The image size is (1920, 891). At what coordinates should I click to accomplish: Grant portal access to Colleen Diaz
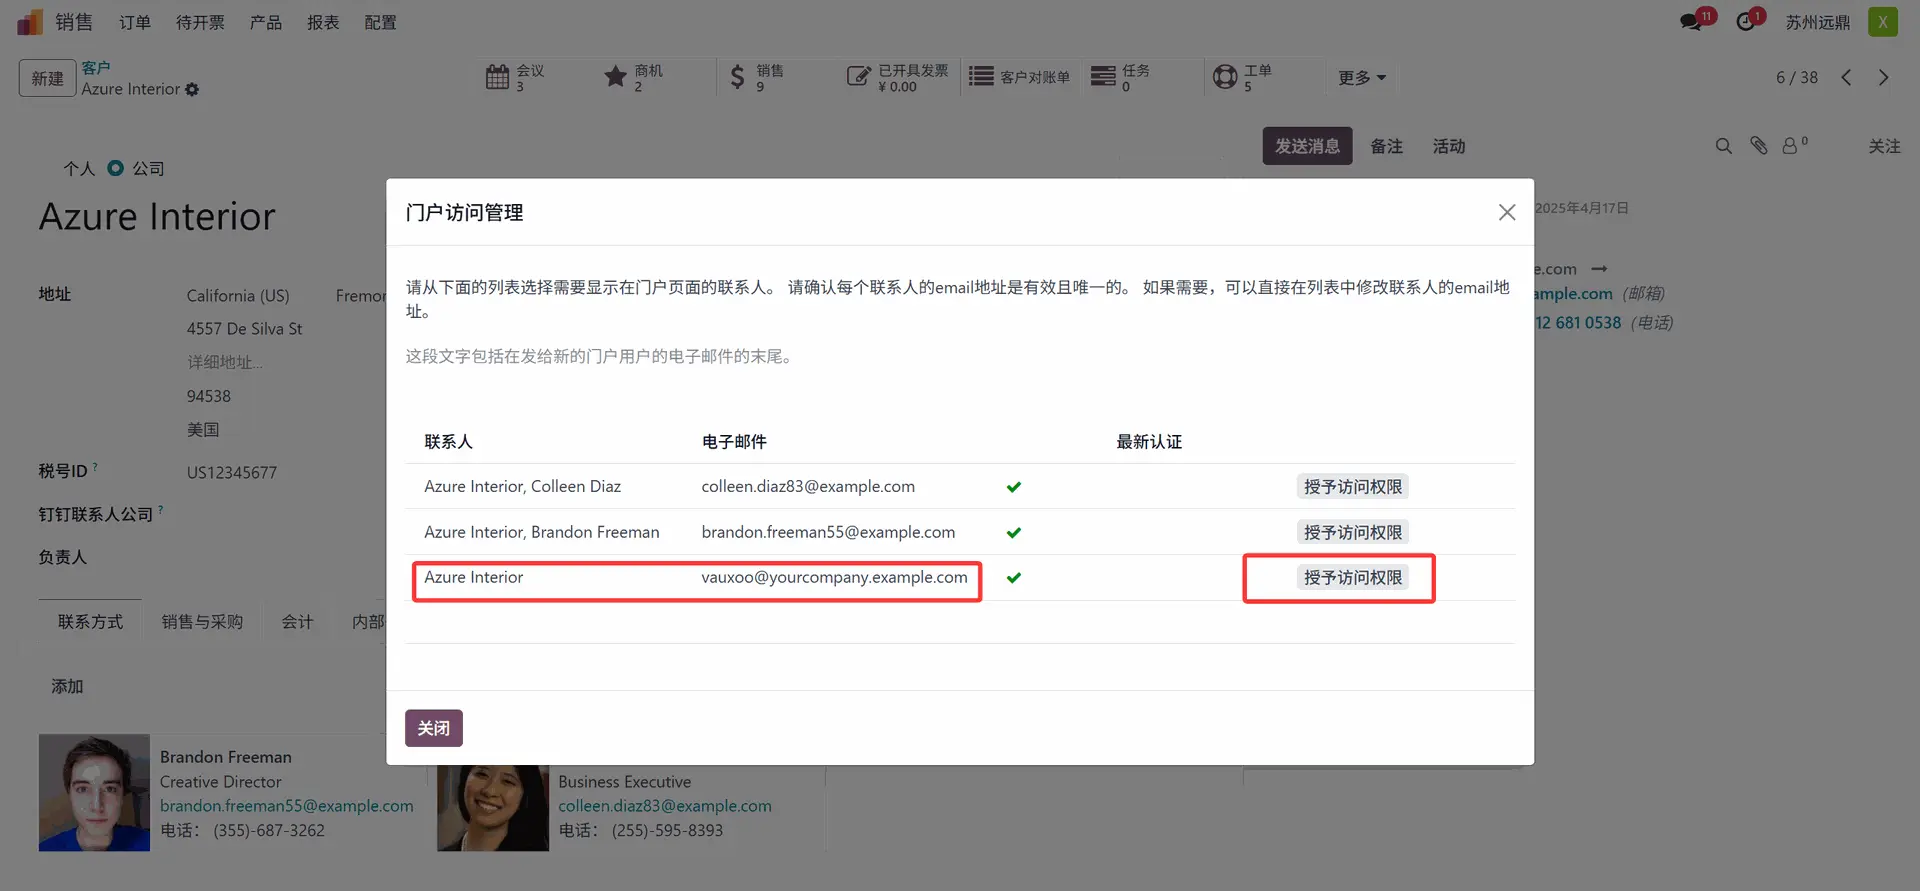pos(1352,487)
